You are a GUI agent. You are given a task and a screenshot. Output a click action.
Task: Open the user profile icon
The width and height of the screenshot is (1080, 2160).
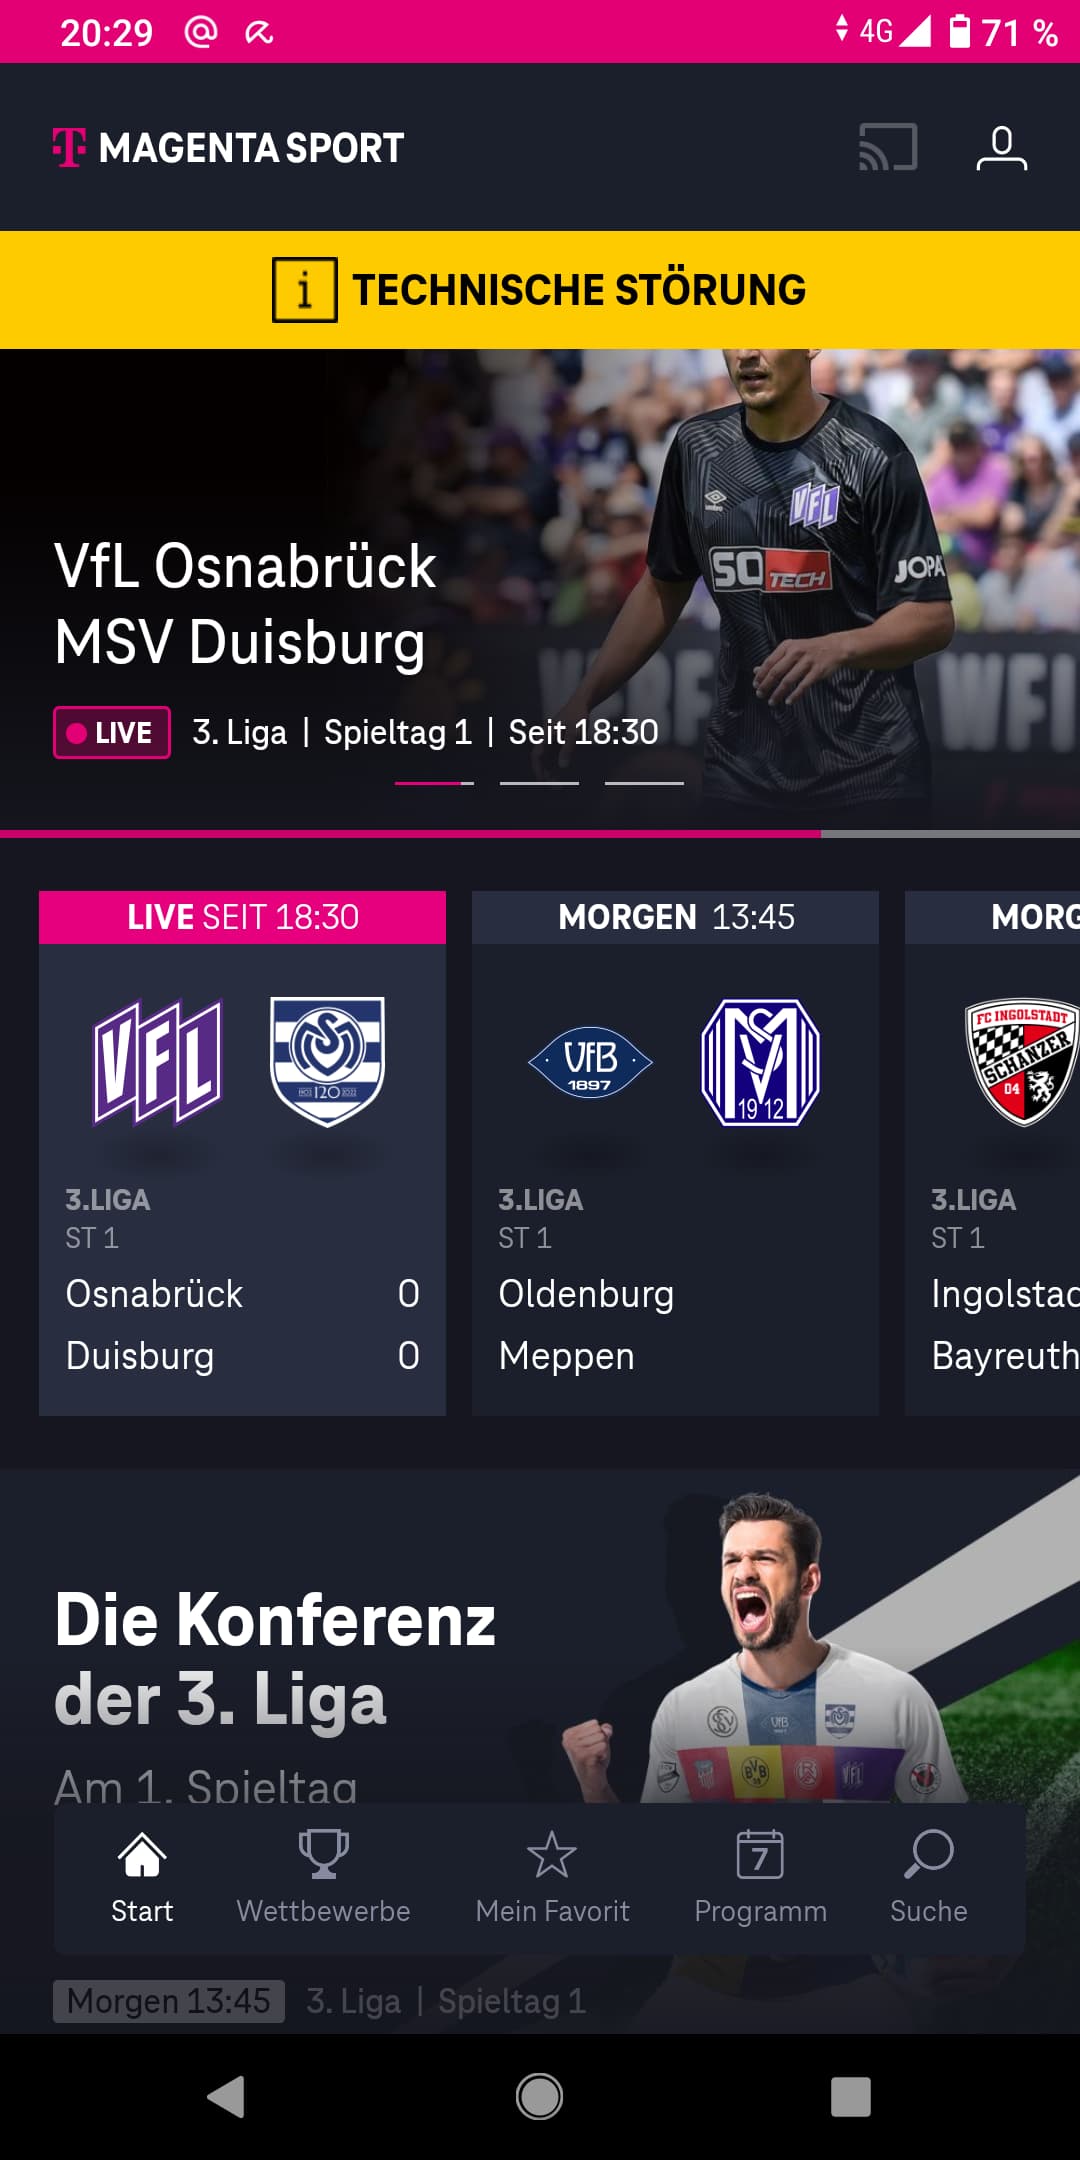(x=1001, y=147)
